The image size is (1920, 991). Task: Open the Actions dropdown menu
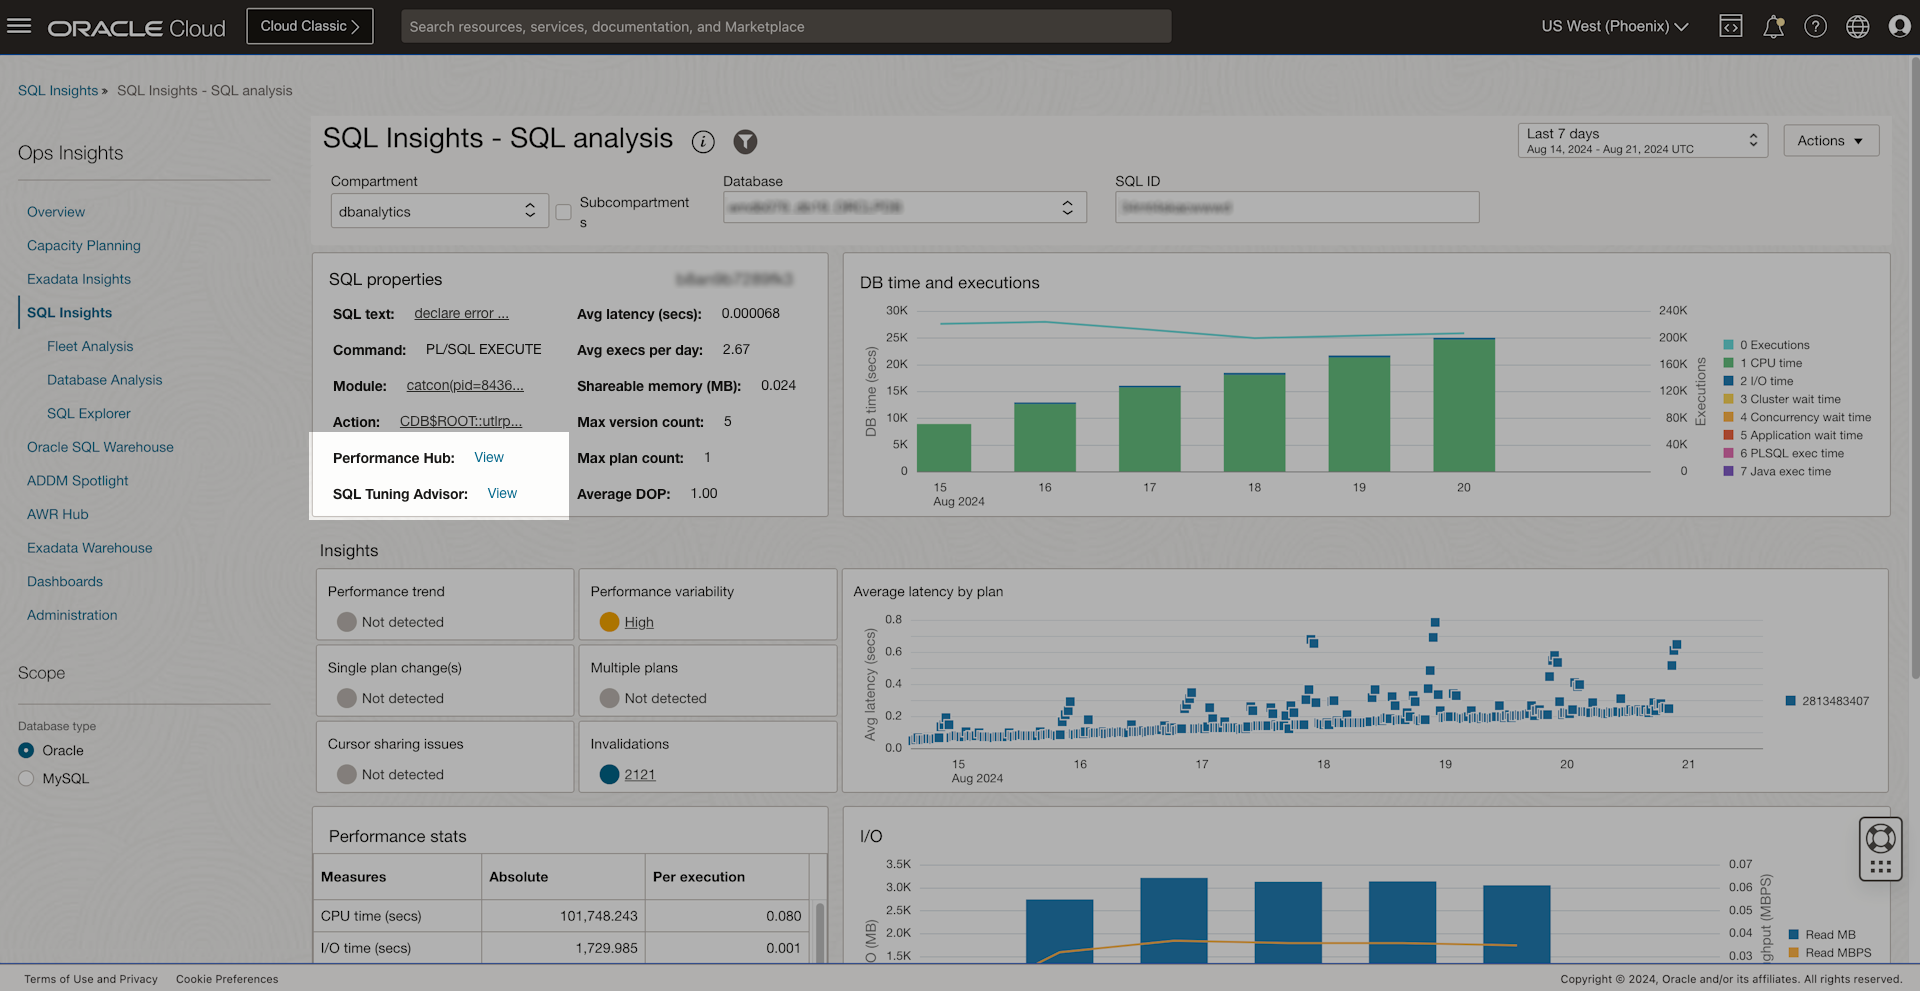coord(1830,141)
